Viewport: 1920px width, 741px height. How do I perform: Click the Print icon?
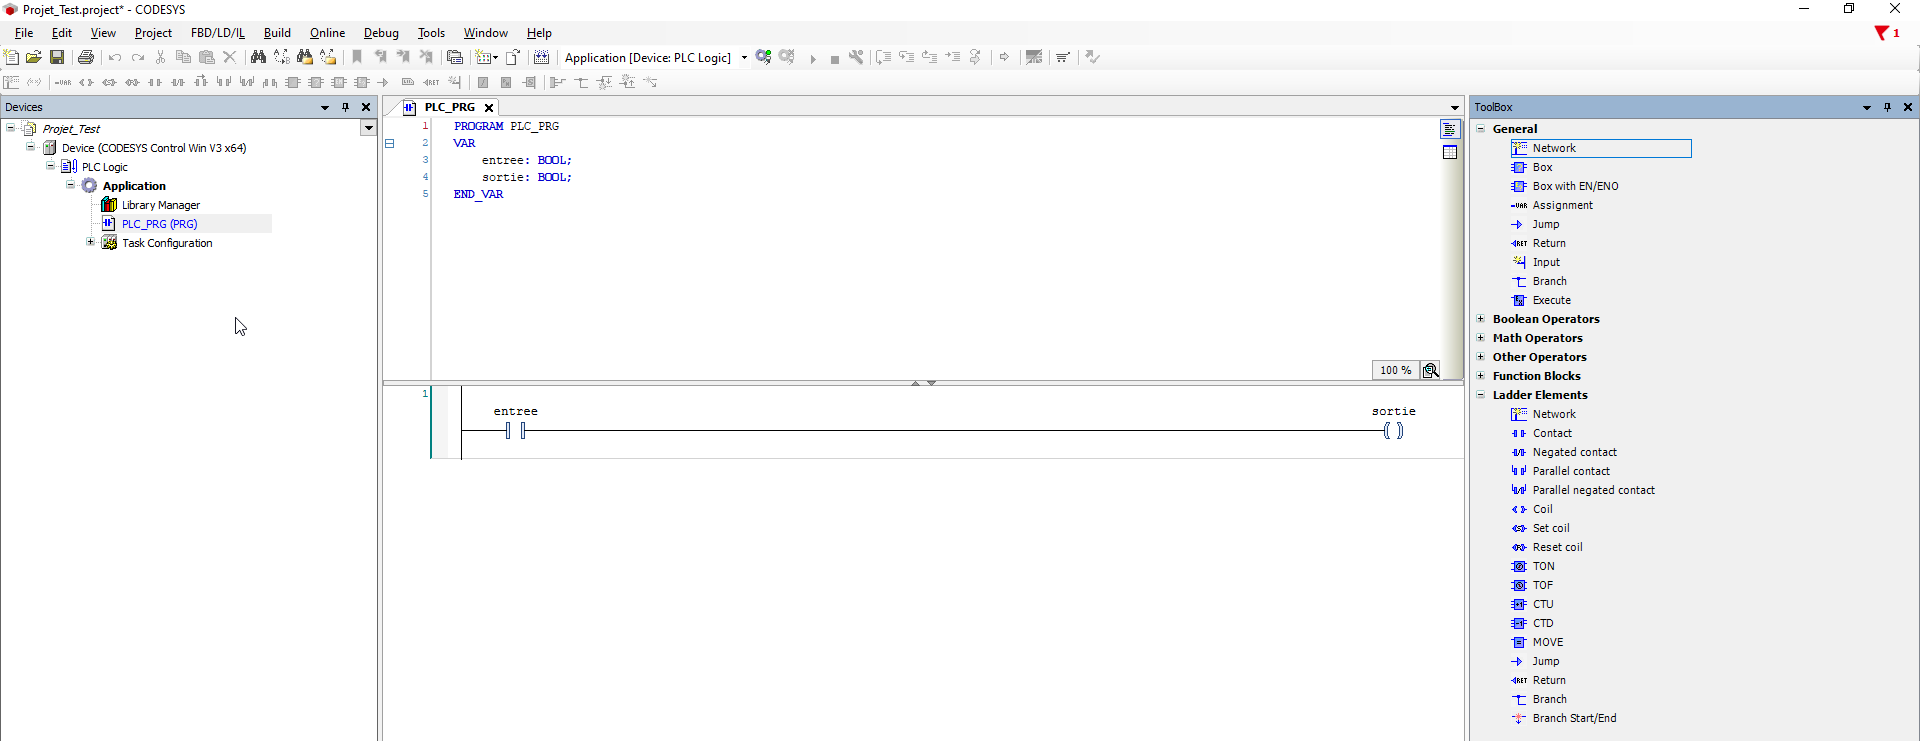pos(86,58)
